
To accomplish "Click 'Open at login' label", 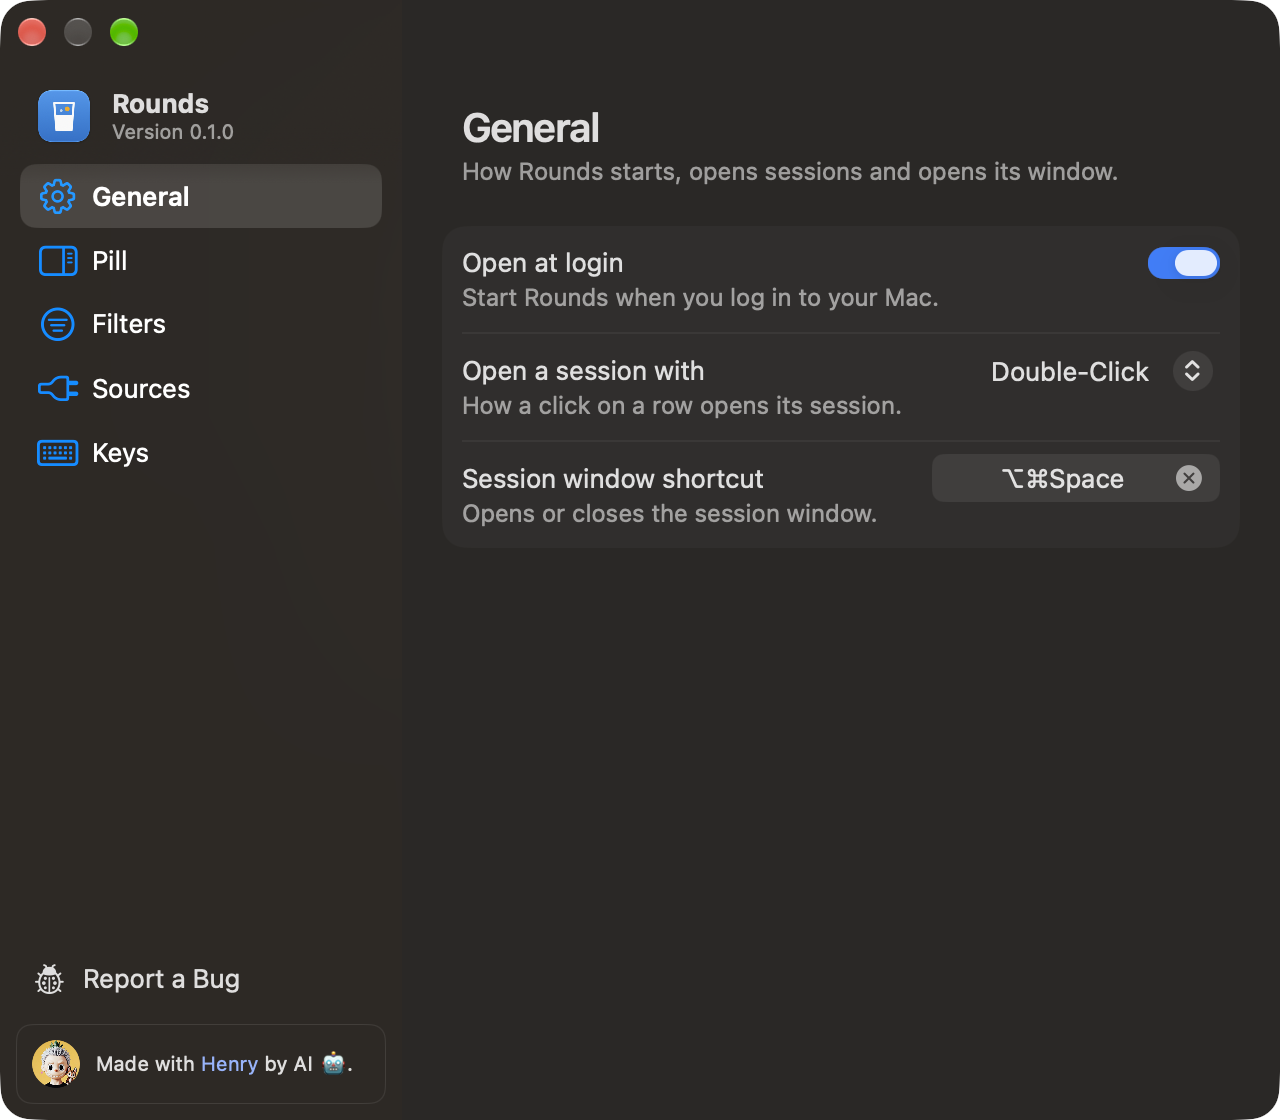I will (543, 263).
